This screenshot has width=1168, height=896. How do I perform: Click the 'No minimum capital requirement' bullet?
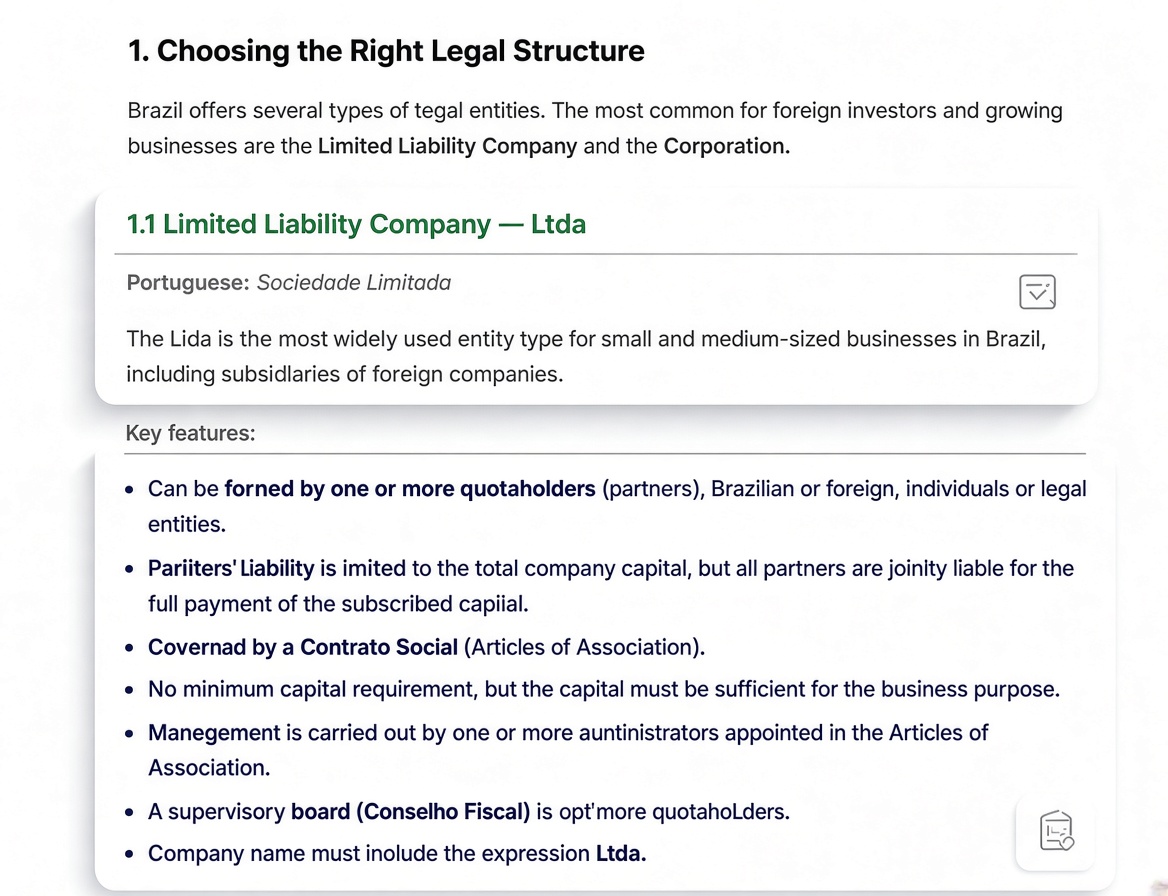pos(603,690)
